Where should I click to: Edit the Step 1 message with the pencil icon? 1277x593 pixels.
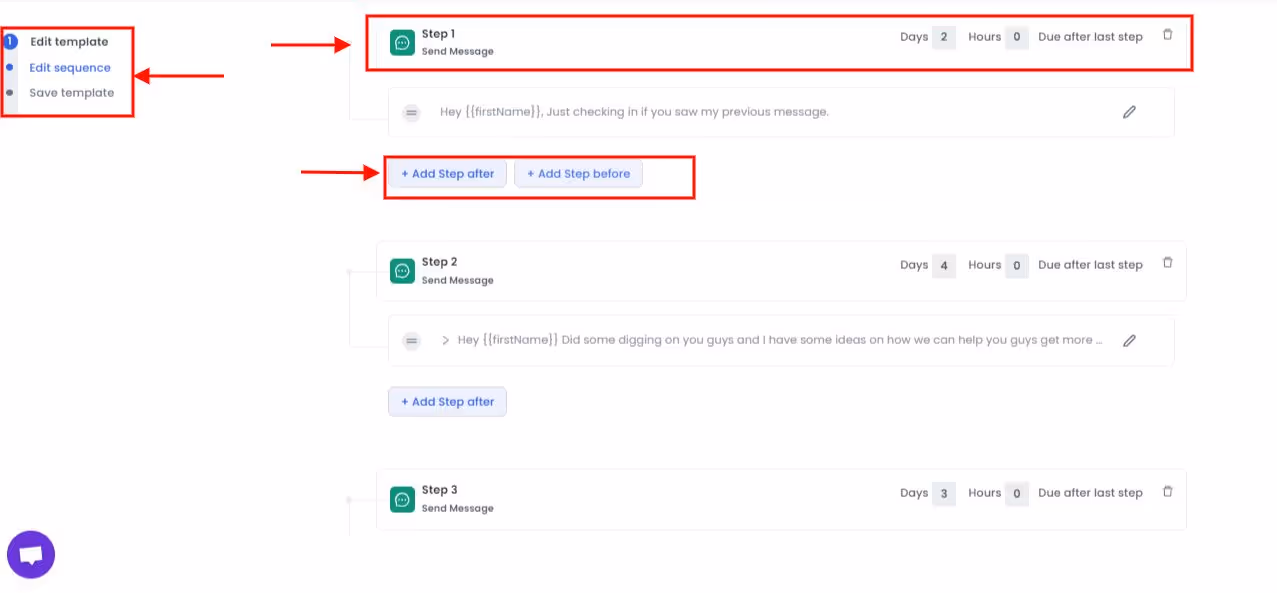pos(1129,112)
